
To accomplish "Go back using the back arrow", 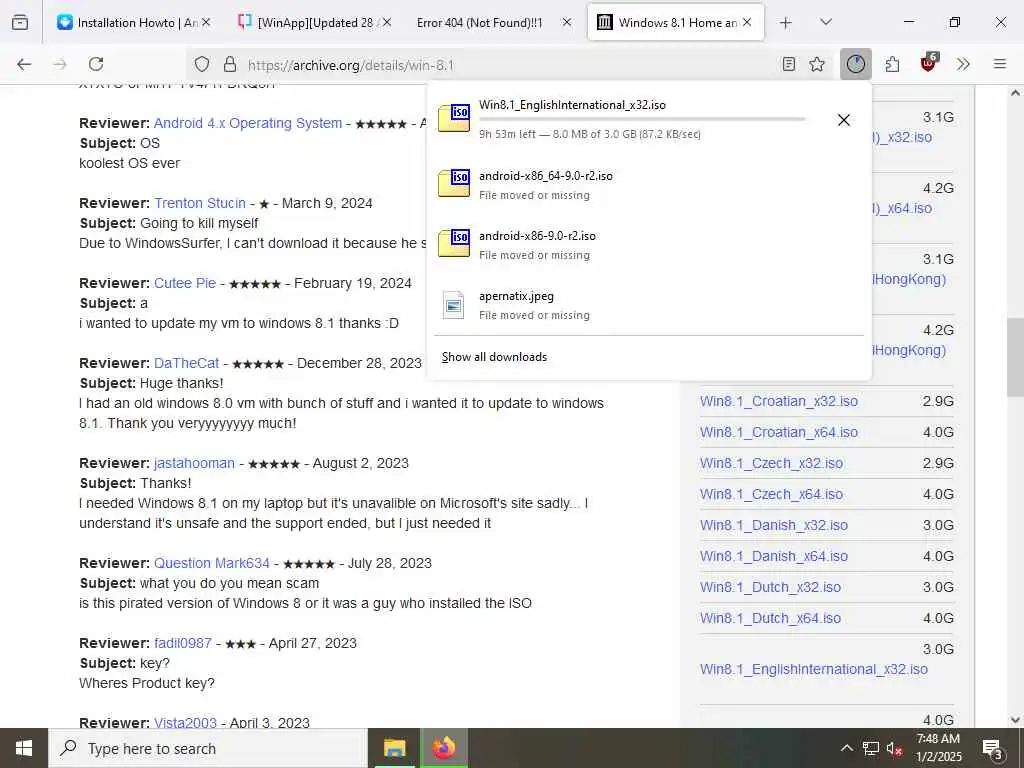I will pos(24,64).
